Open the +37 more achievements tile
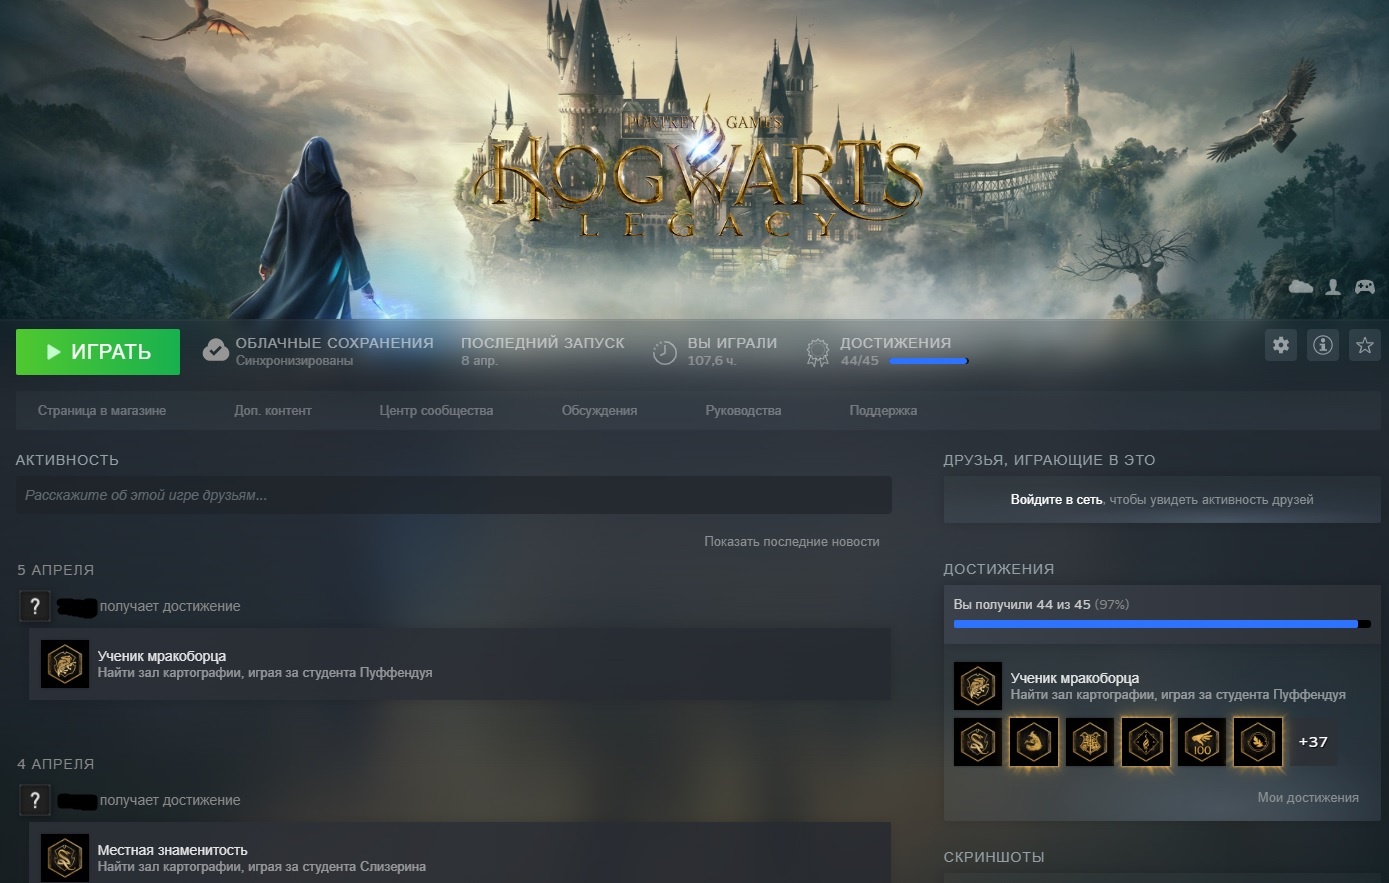The image size is (1389, 883). click(1312, 742)
